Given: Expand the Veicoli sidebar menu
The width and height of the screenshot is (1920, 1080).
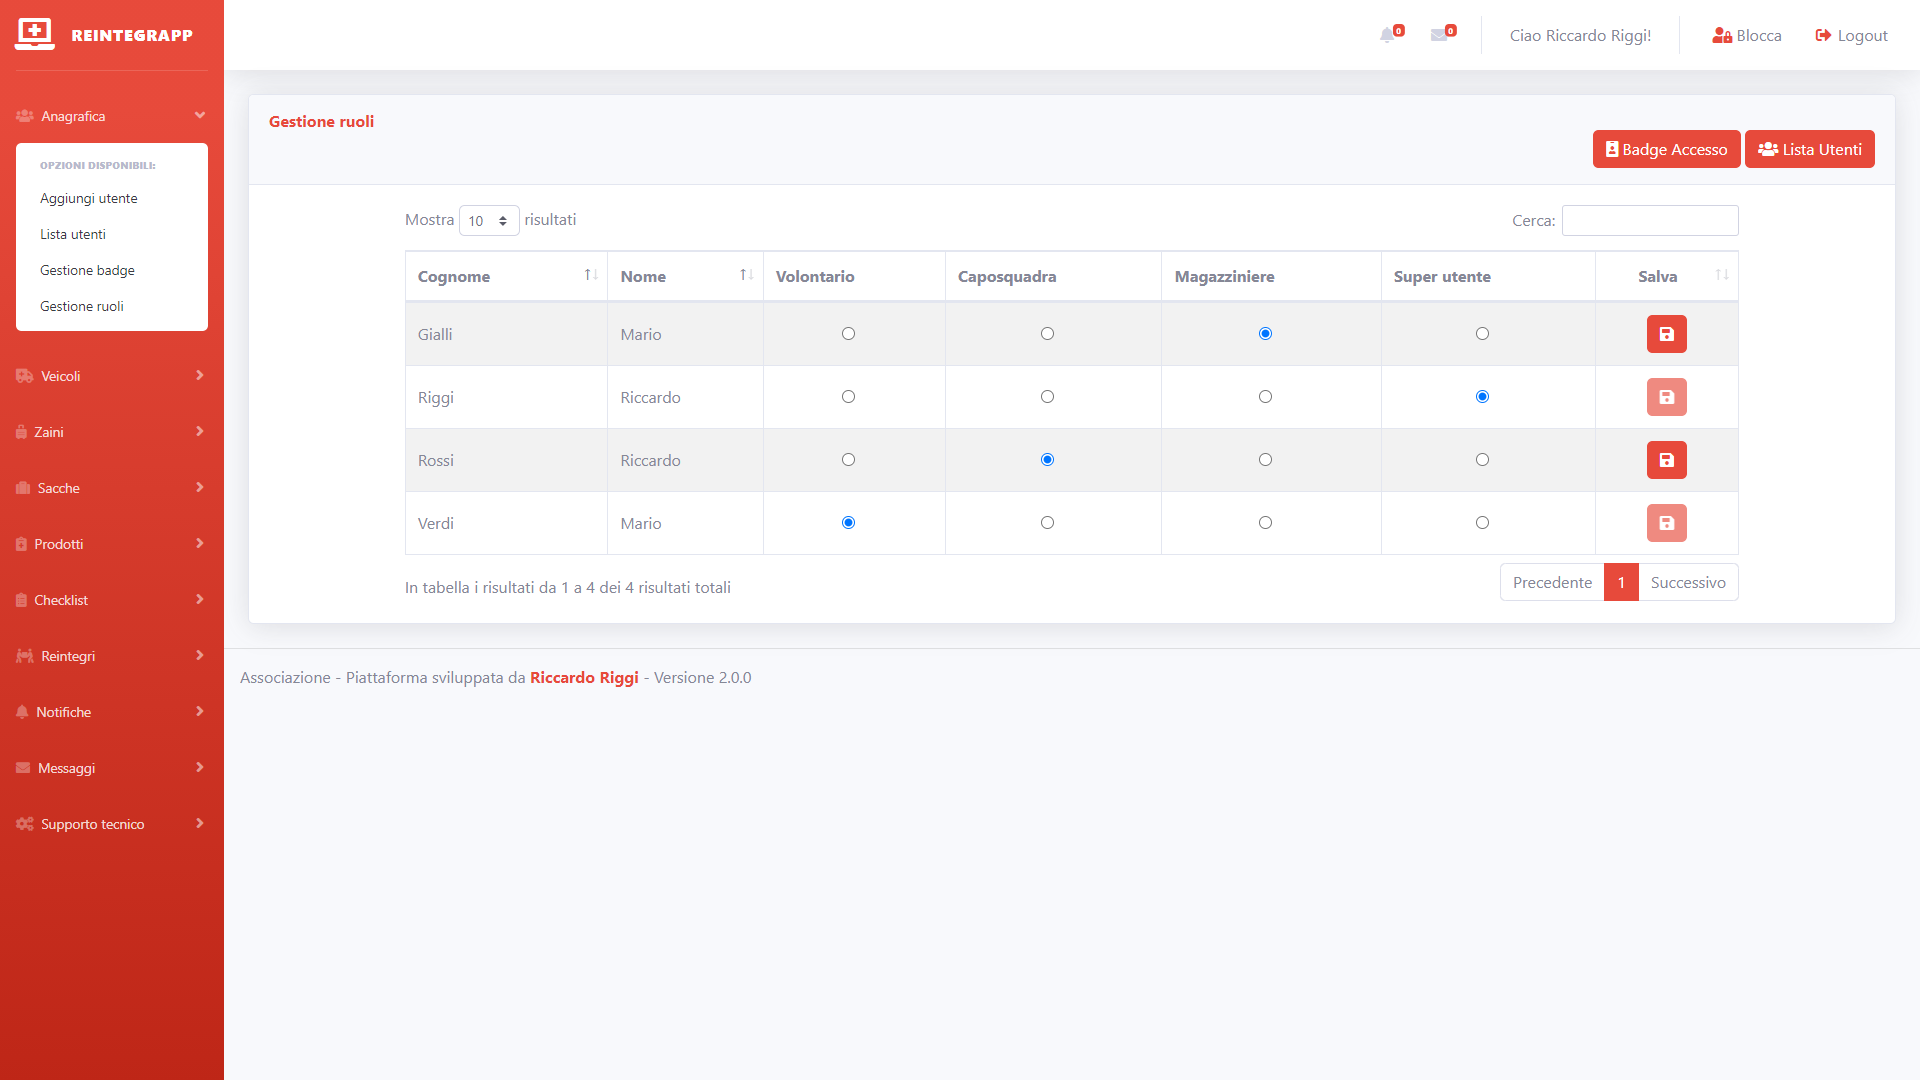Looking at the screenshot, I should pyautogui.click(x=110, y=376).
